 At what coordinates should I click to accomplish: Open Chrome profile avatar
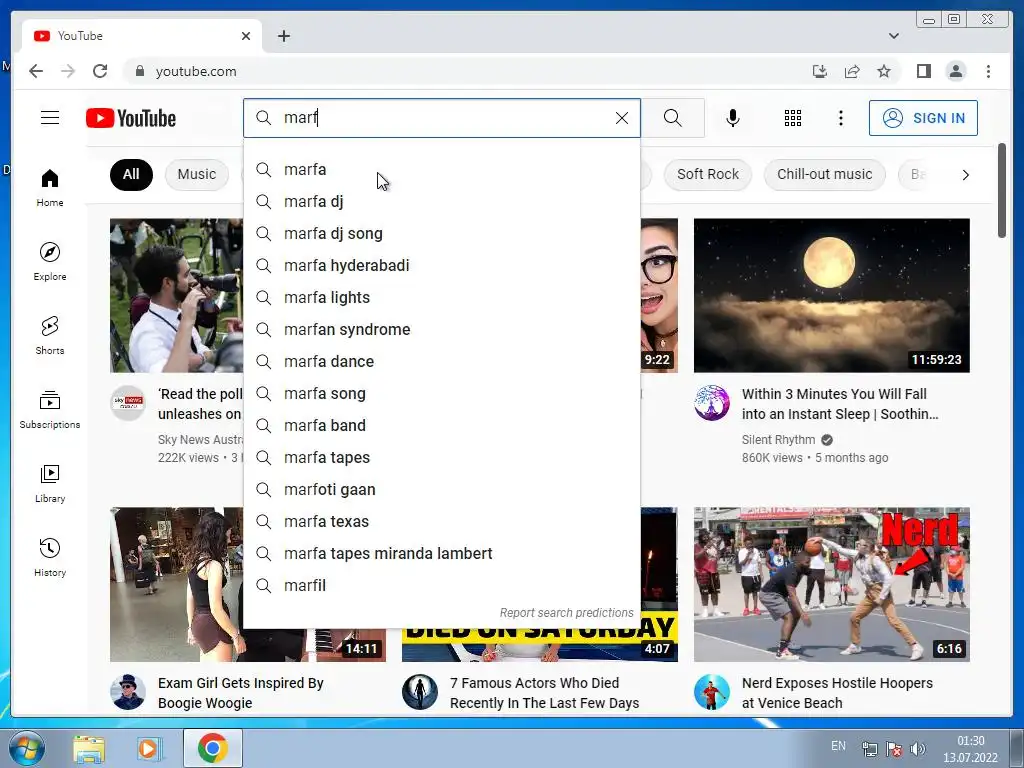(956, 71)
